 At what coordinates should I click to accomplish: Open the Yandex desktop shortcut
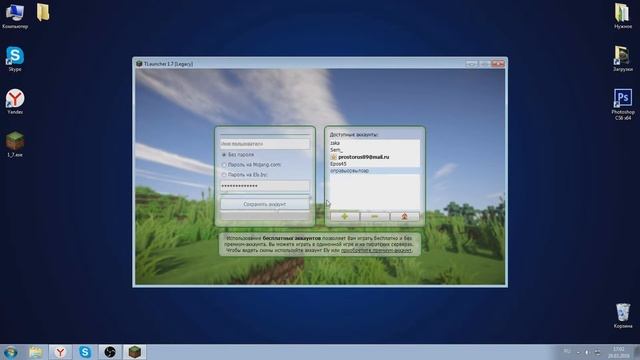[15, 102]
